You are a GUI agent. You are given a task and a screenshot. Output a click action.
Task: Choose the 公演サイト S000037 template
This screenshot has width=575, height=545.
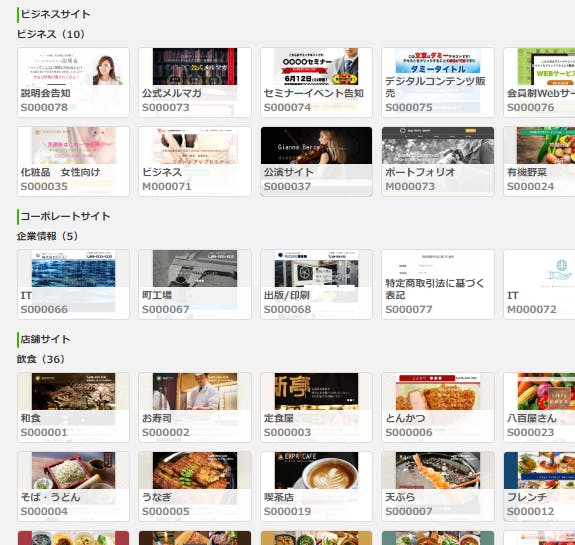(316, 161)
